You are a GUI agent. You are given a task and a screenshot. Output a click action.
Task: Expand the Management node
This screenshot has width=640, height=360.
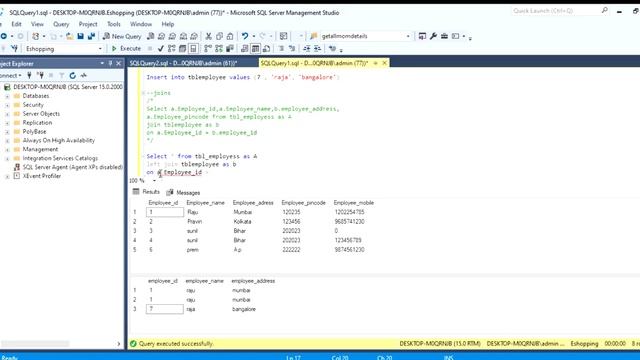click(7, 150)
